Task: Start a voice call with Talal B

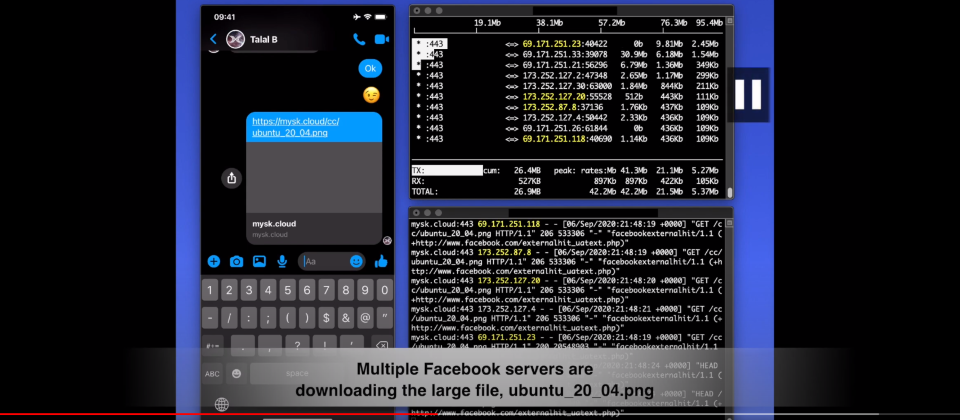Action: pyautogui.click(x=359, y=39)
